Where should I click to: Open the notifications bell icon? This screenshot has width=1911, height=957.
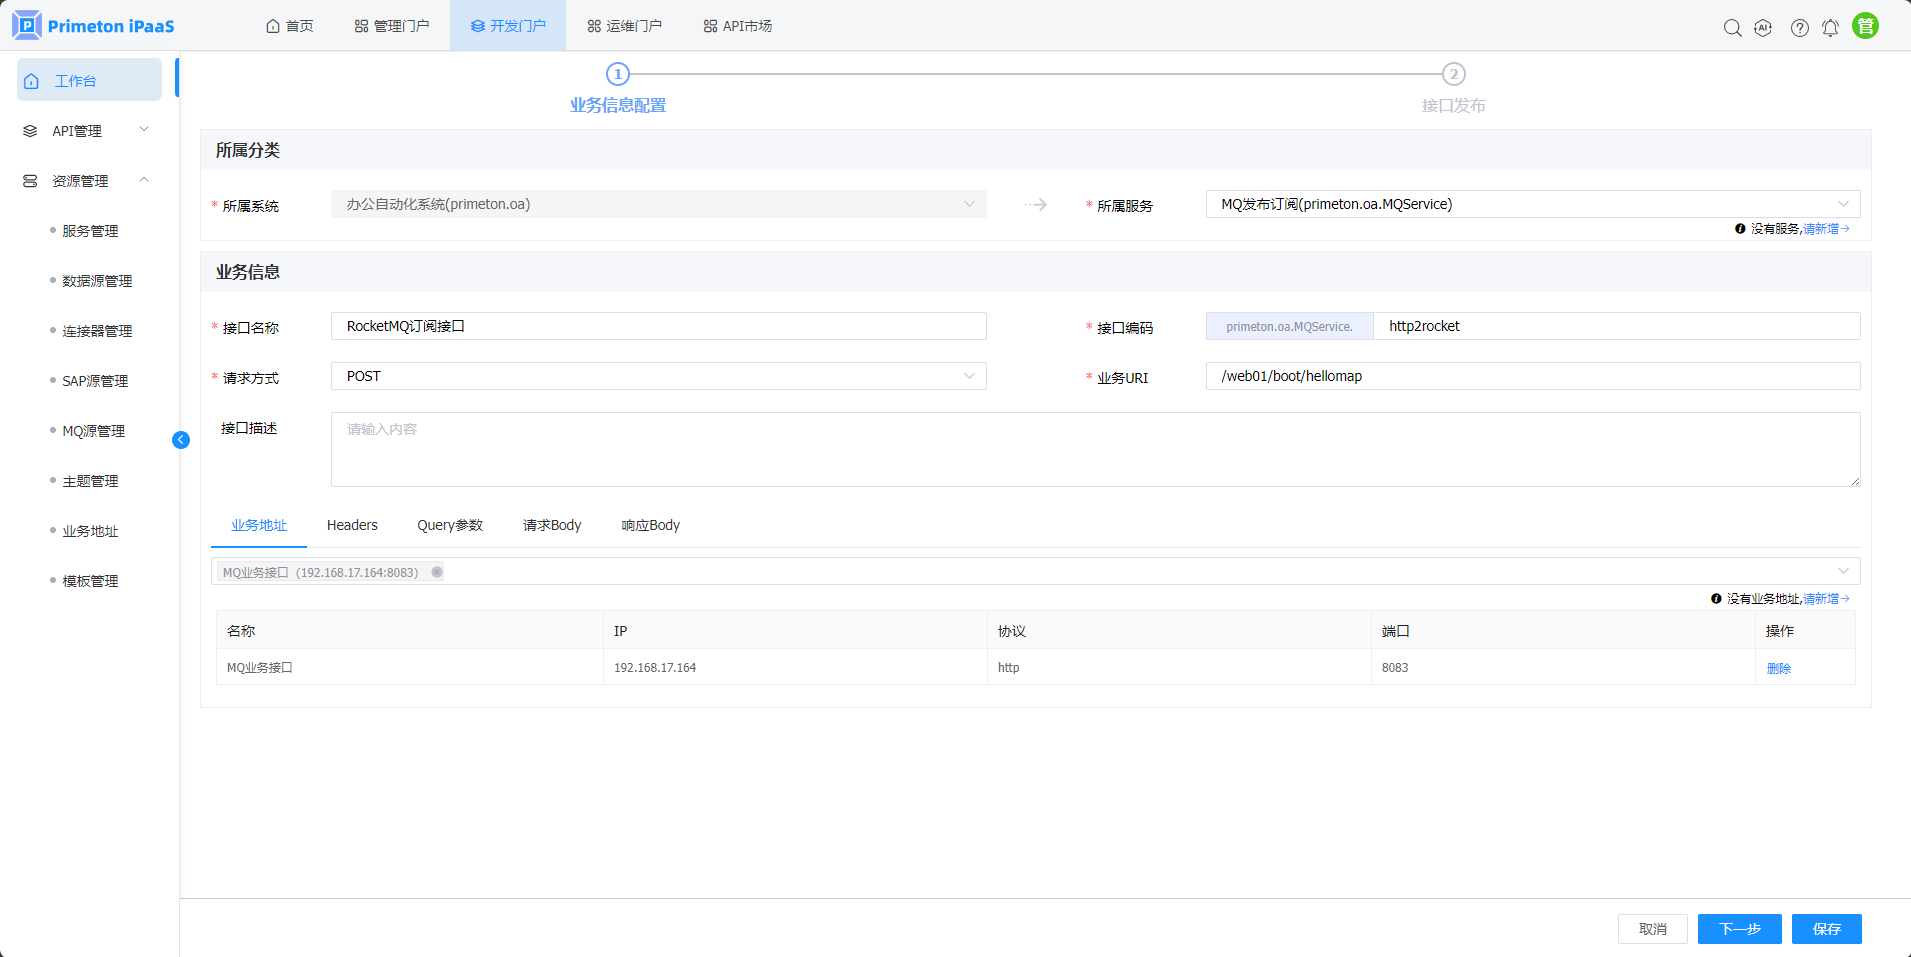coord(1830,28)
